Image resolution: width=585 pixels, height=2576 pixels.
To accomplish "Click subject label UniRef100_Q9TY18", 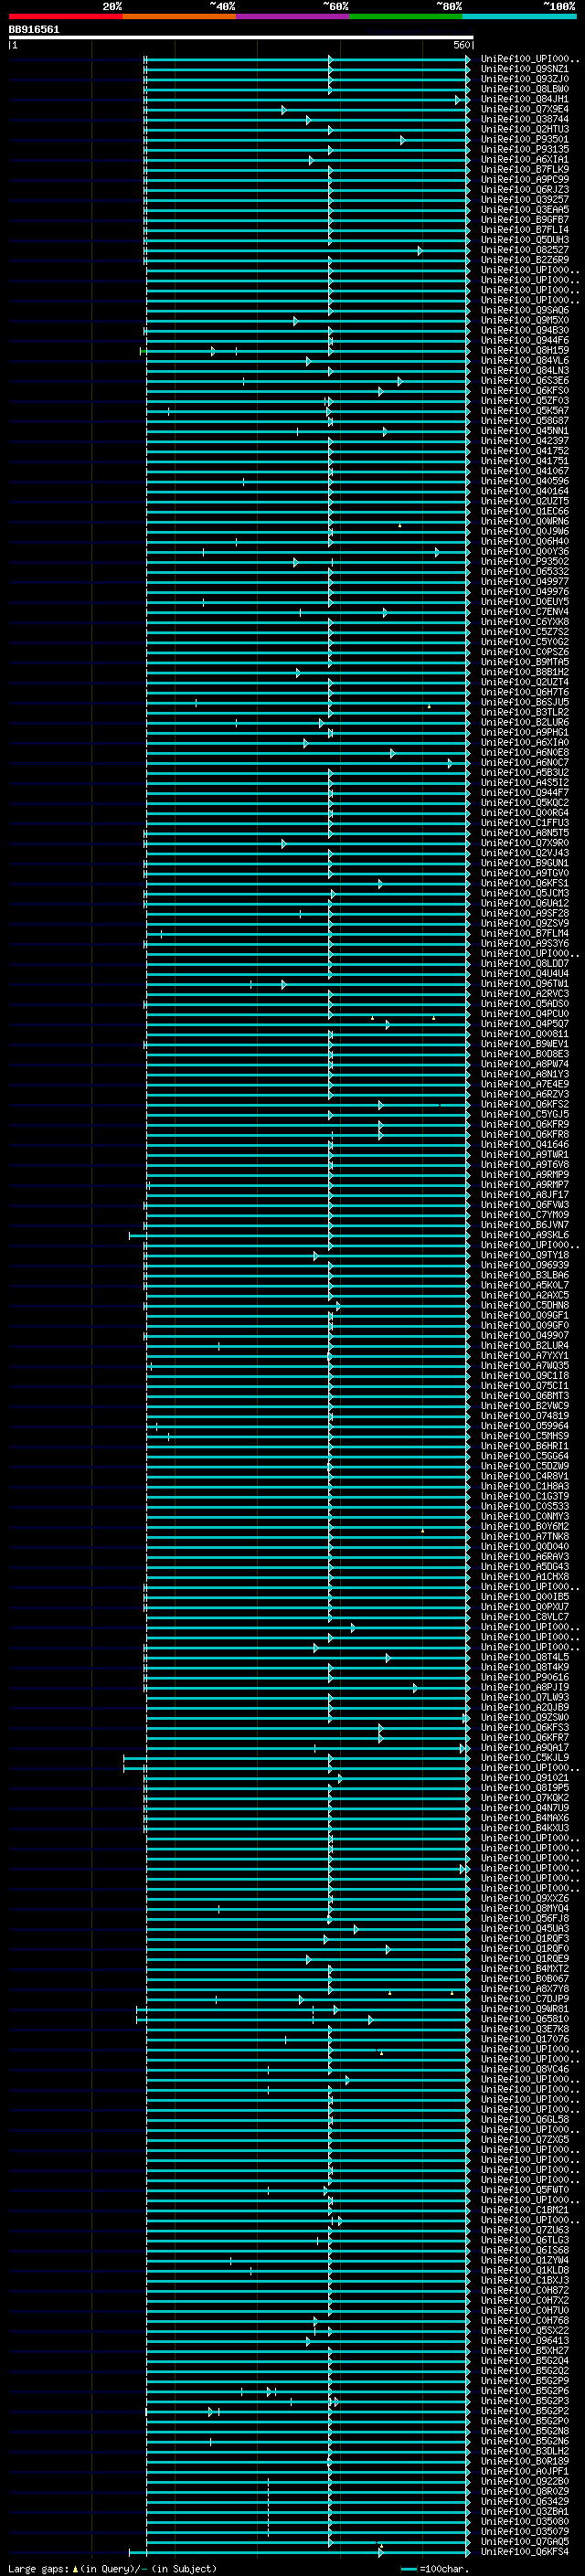I will pos(524,1254).
